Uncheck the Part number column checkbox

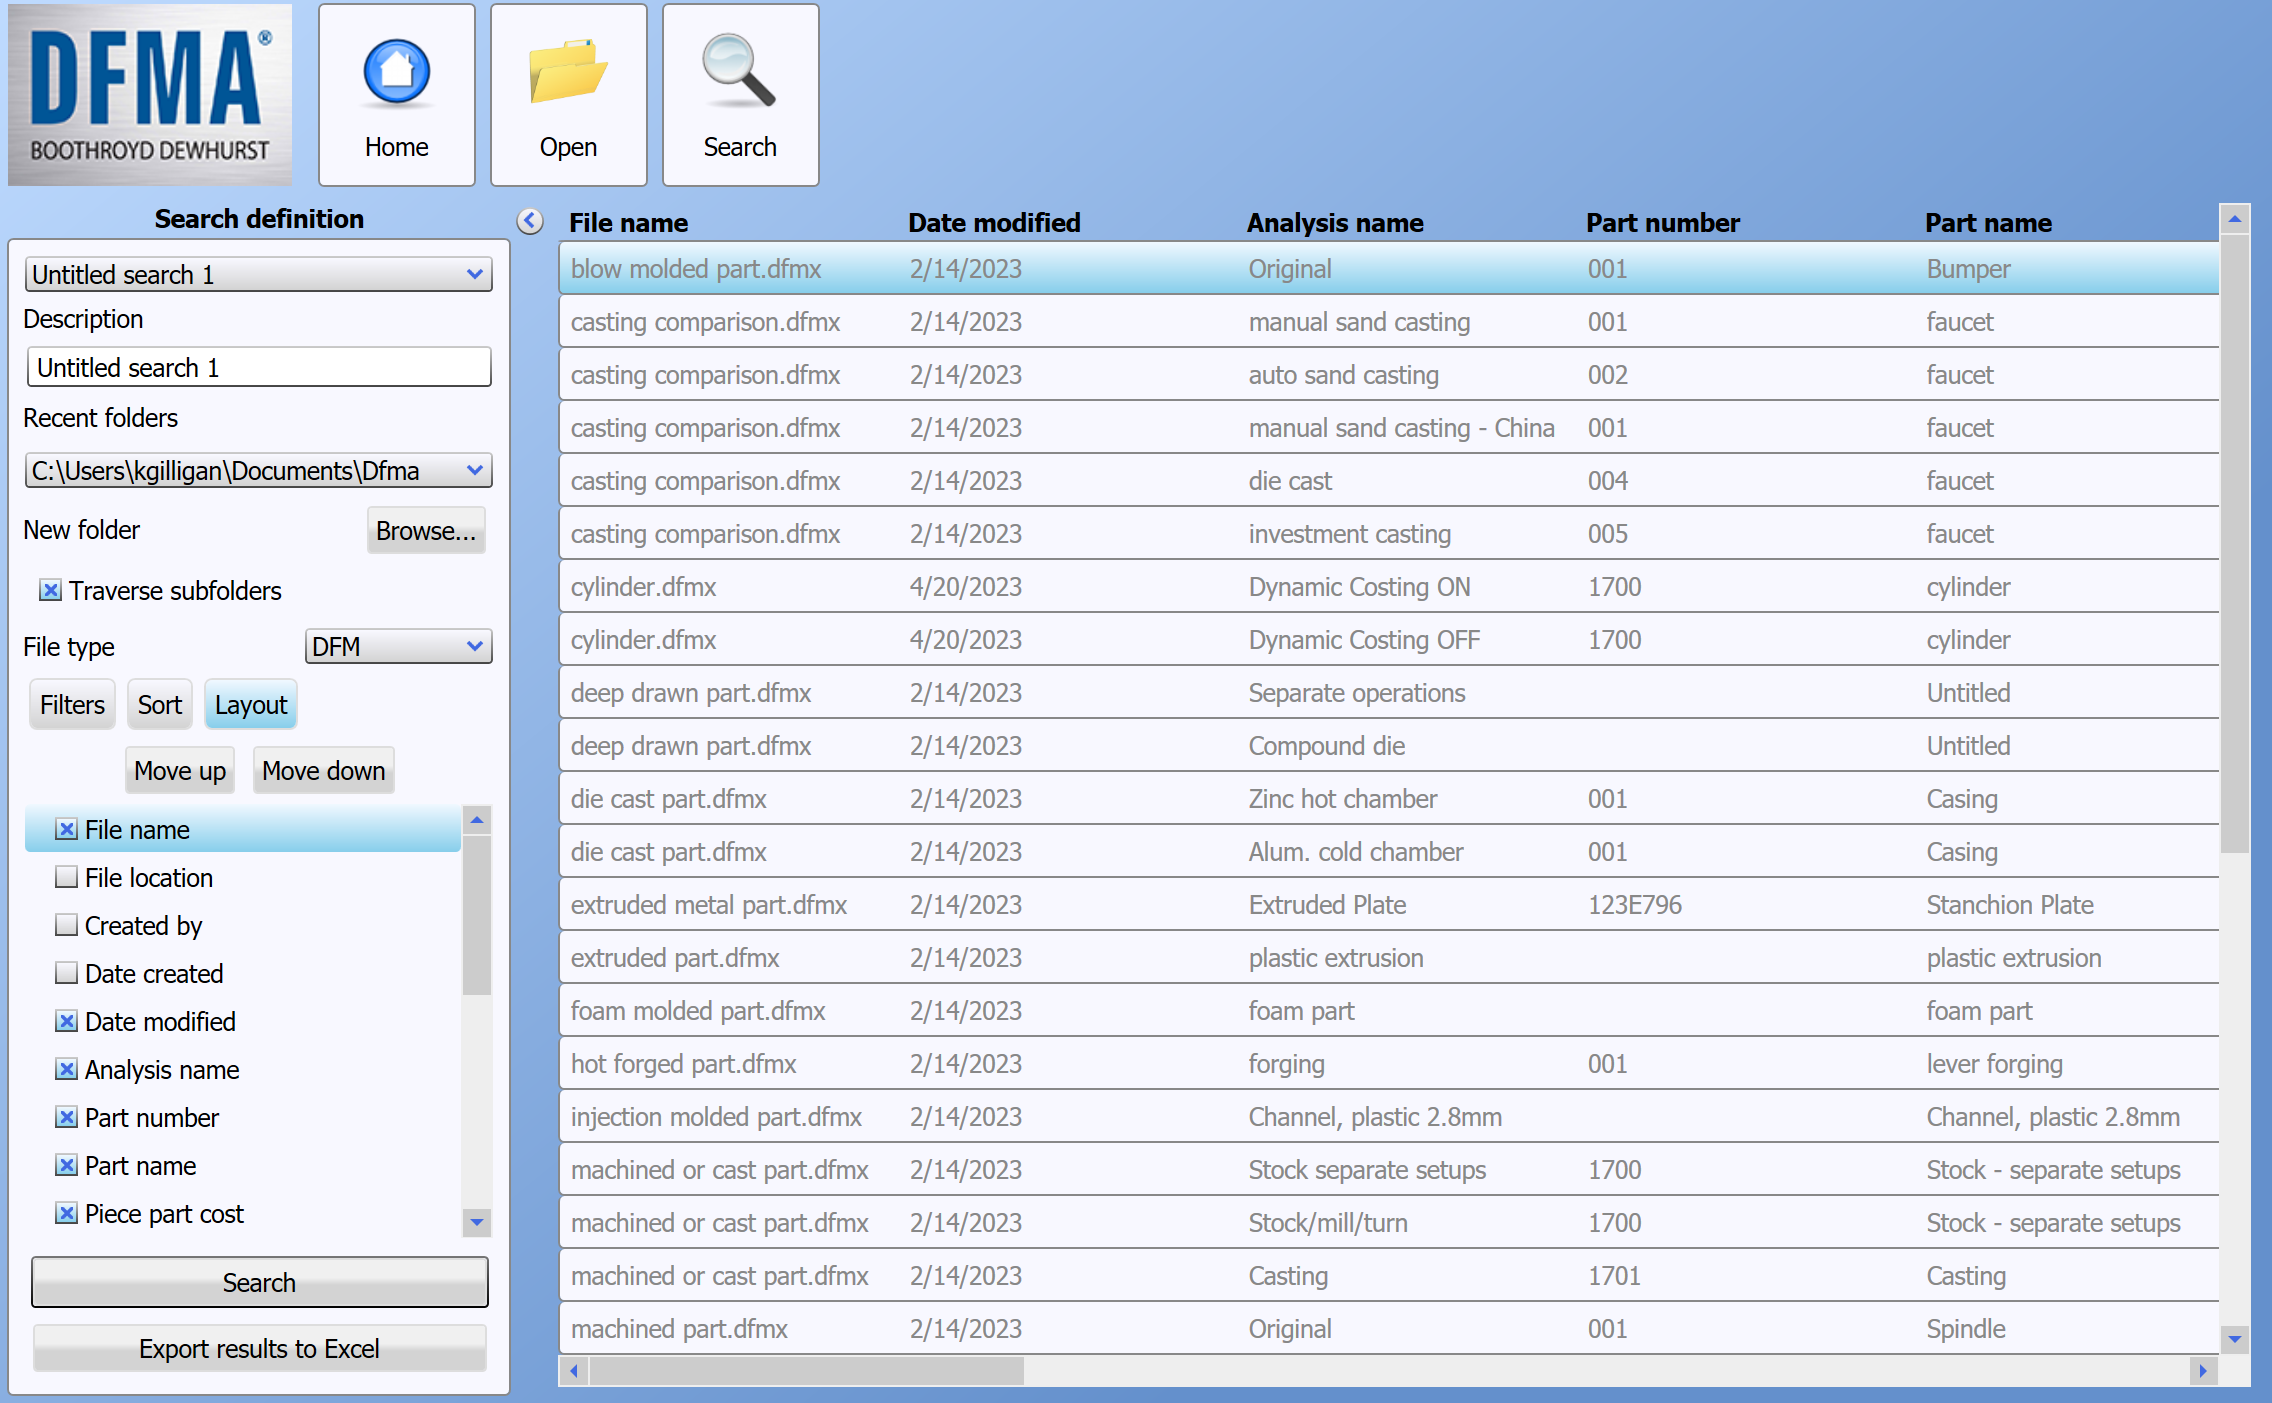[66, 1117]
